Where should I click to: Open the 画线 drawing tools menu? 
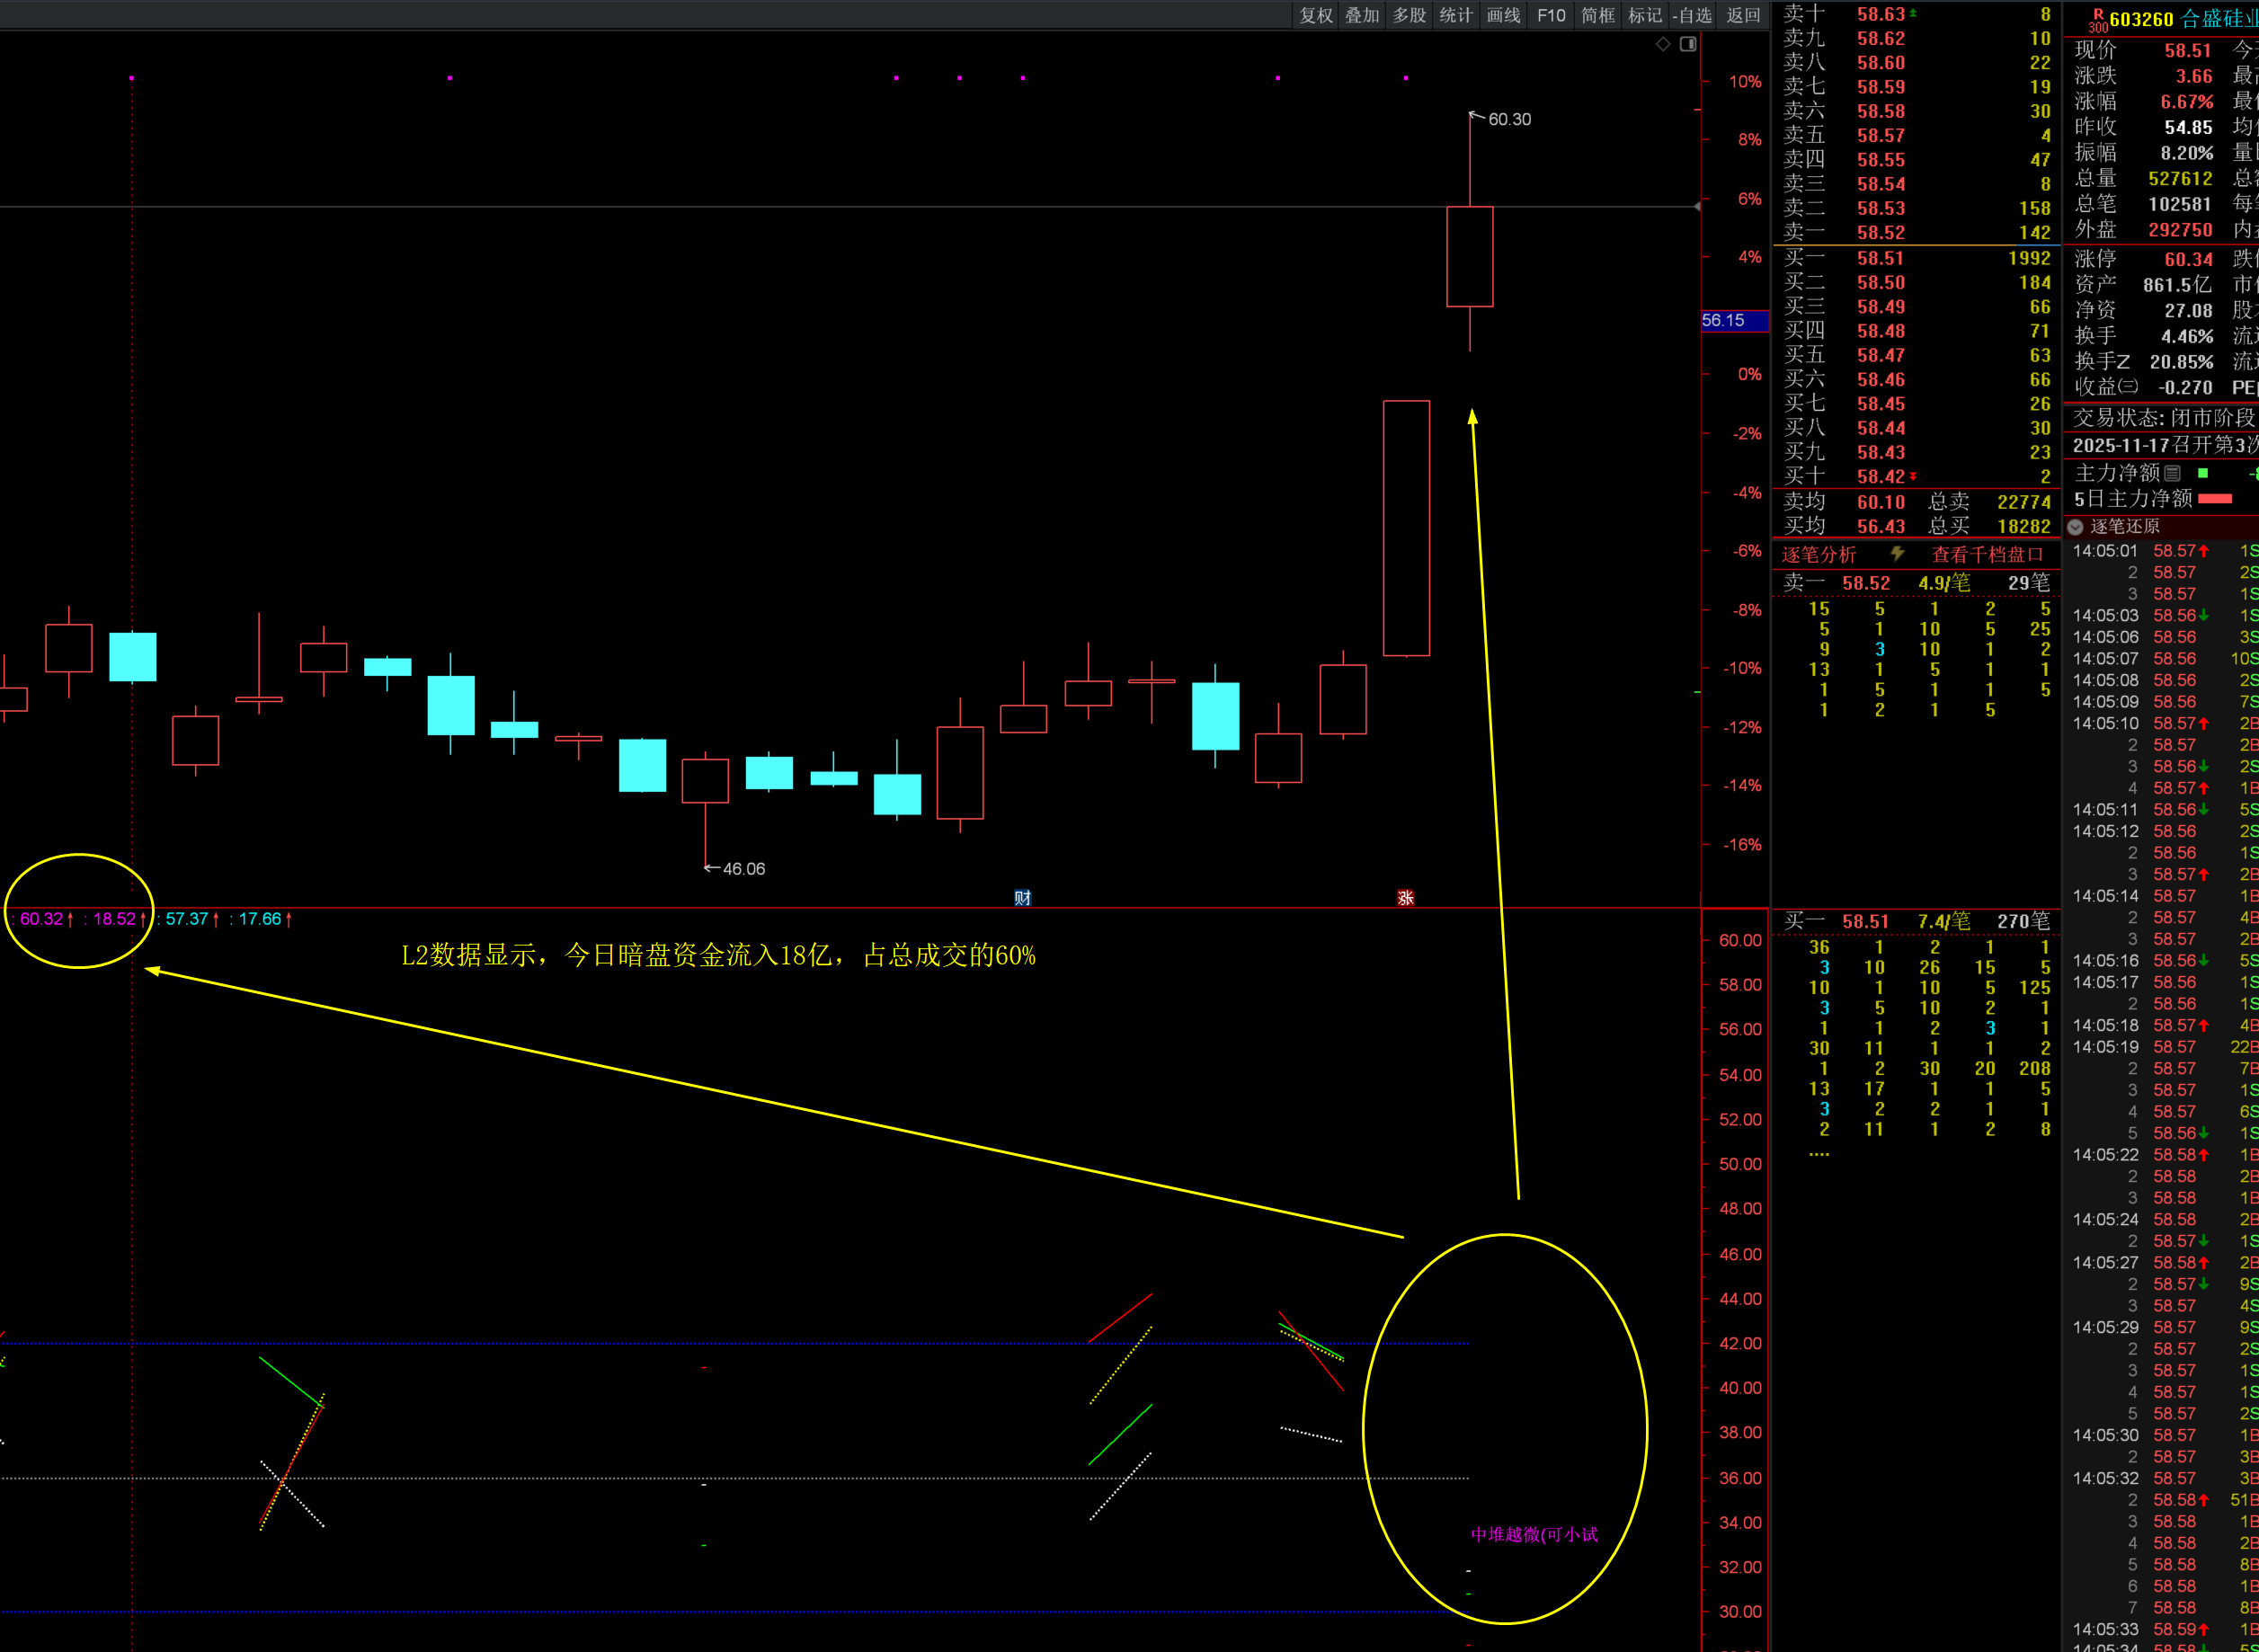click(1503, 15)
